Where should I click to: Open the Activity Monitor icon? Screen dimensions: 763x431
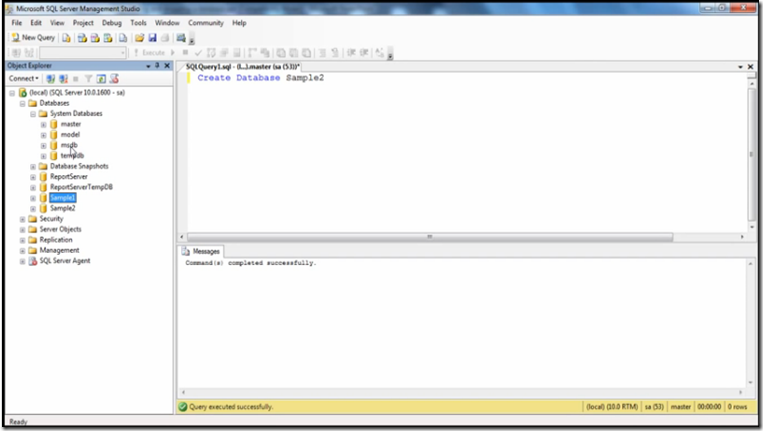(x=181, y=38)
